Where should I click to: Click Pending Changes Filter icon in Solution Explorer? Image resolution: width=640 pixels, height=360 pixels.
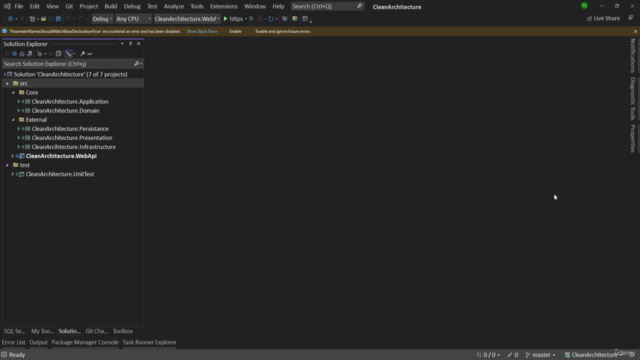click(39, 54)
